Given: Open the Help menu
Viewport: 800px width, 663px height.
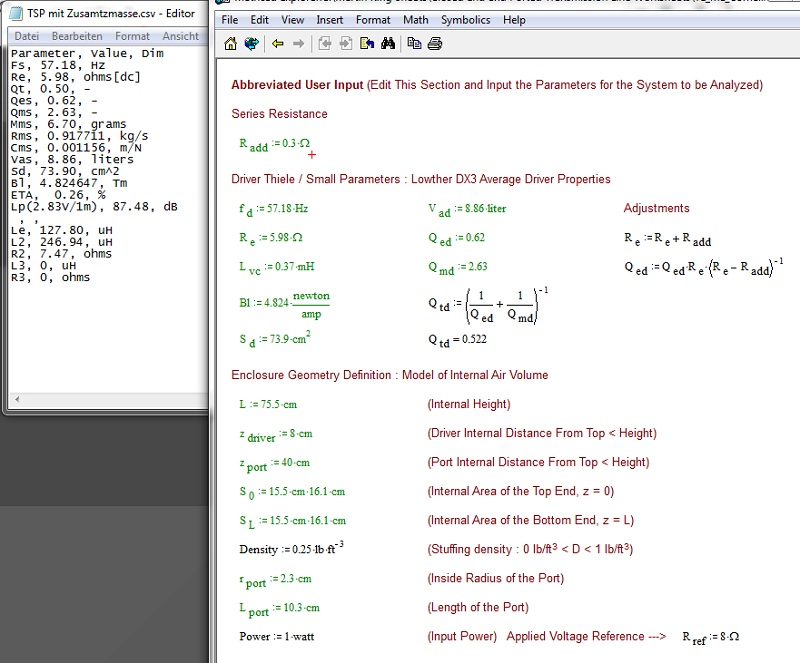Looking at the screenshot, I should pyautogui.click(x=514, y=20).
